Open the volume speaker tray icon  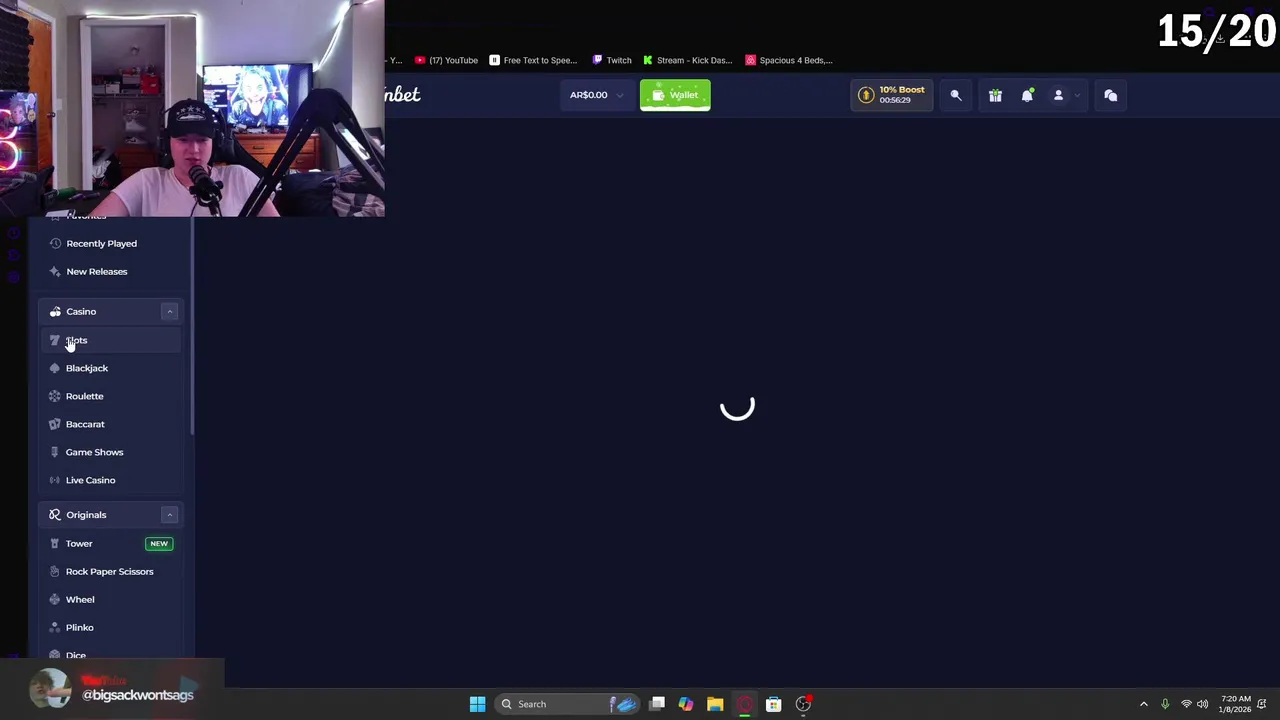(1203, 704)
